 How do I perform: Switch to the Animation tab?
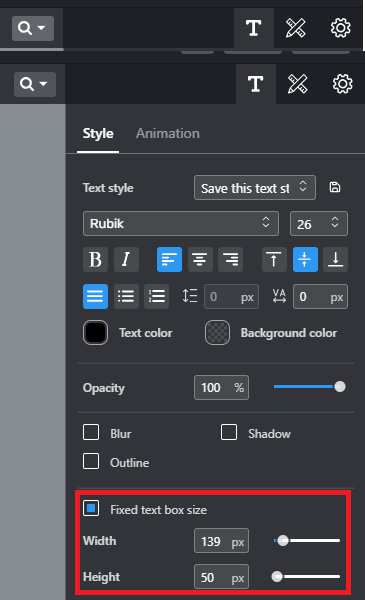(x=168, y=134)
